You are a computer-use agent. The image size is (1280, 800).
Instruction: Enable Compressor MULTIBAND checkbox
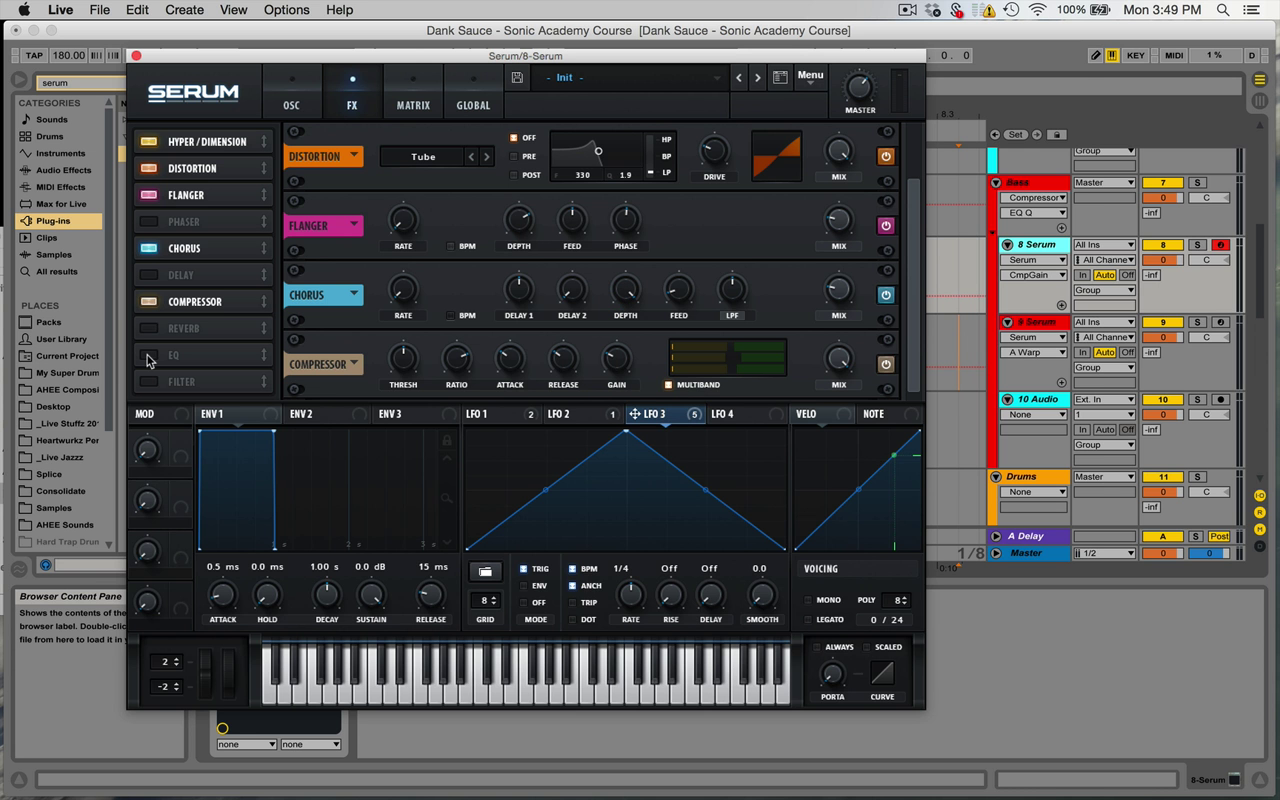[x=668, y=385]
